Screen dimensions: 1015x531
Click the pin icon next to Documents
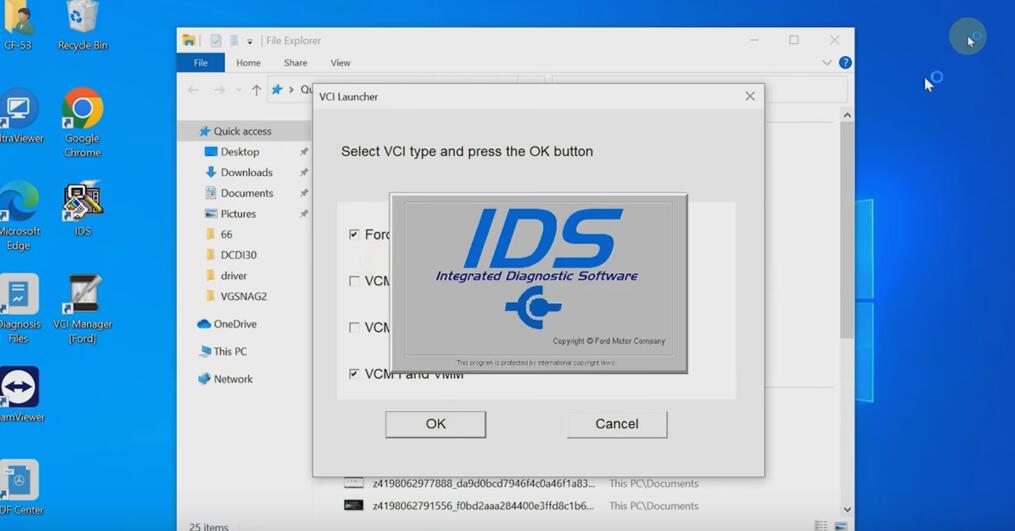(x=304, y=193)
